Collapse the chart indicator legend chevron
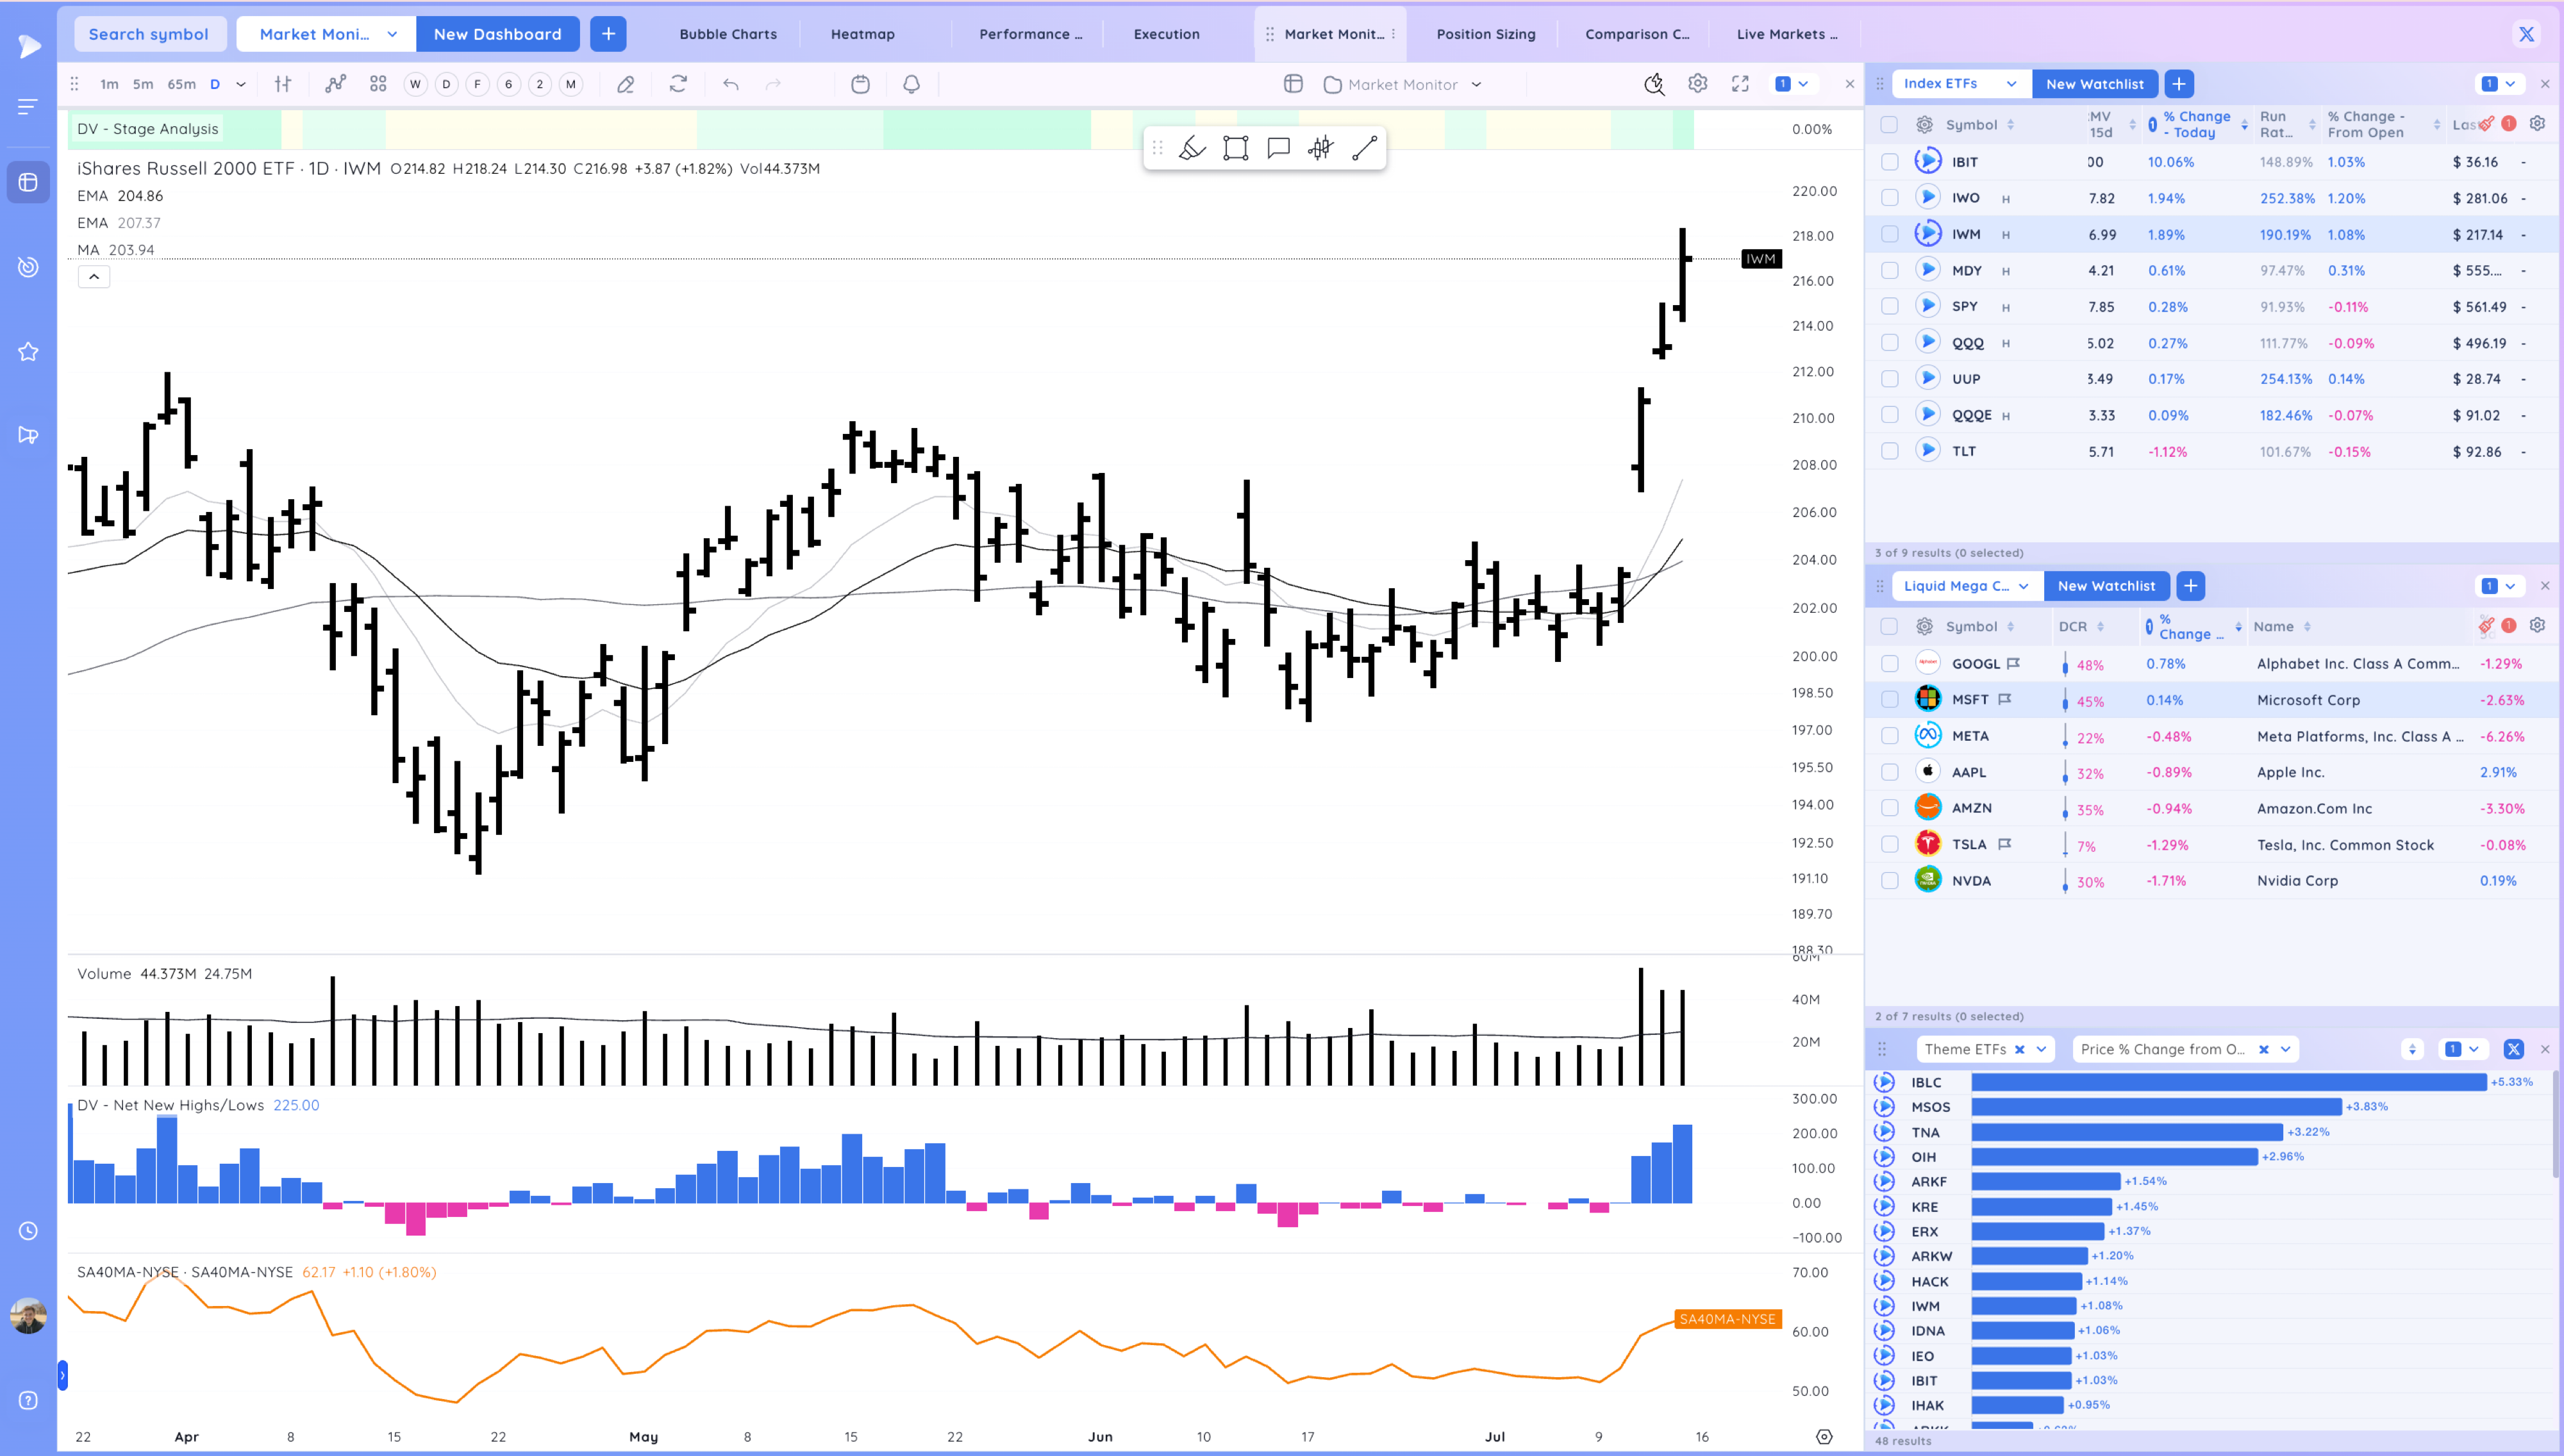This screenshot has width=2564, height=1456. click(x=94, y=277)
